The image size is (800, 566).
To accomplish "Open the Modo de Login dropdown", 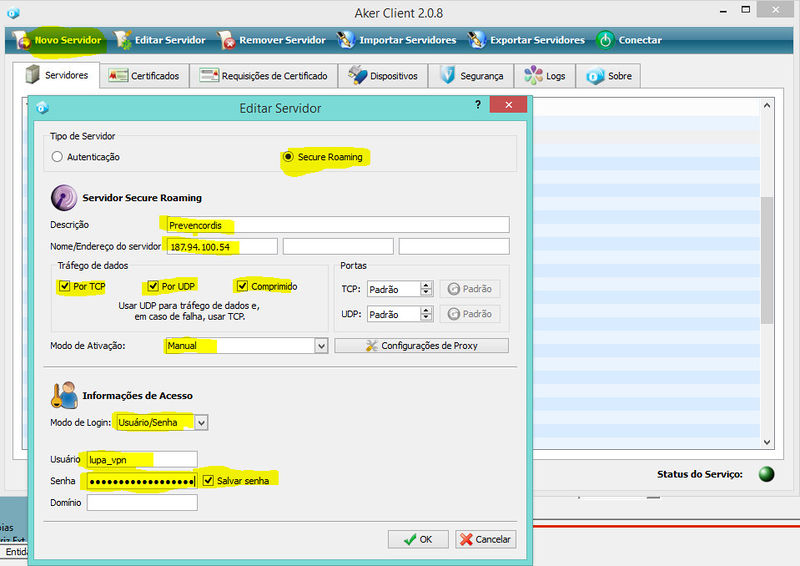I will point(202,423).
